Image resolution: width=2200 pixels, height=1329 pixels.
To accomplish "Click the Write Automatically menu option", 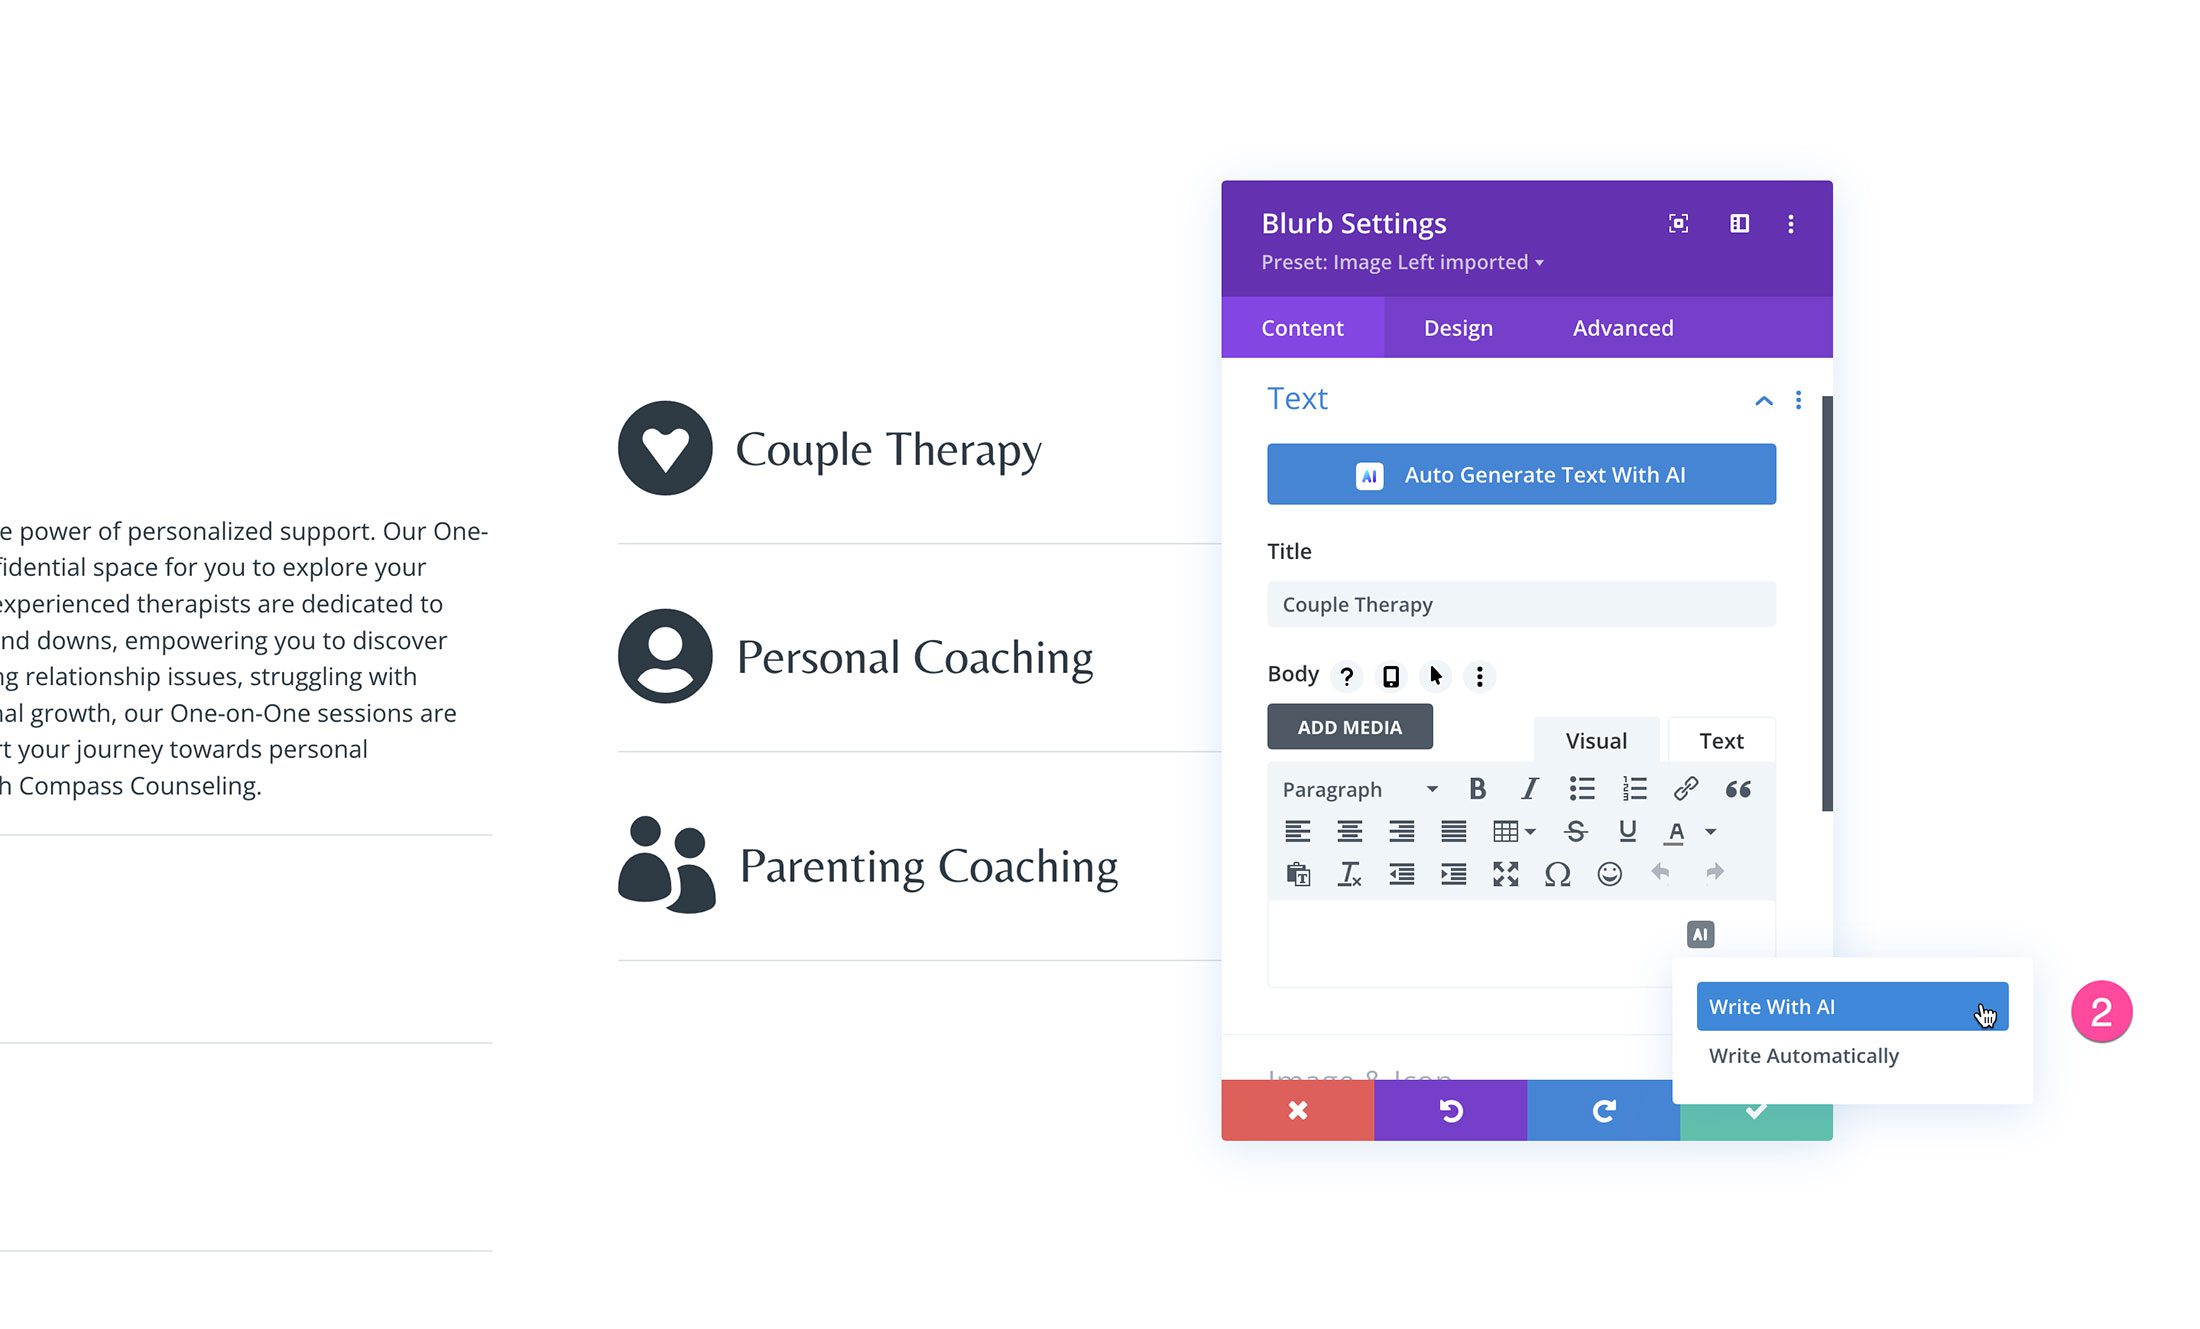I will pyautogui.click(x=1804, y=1056).
